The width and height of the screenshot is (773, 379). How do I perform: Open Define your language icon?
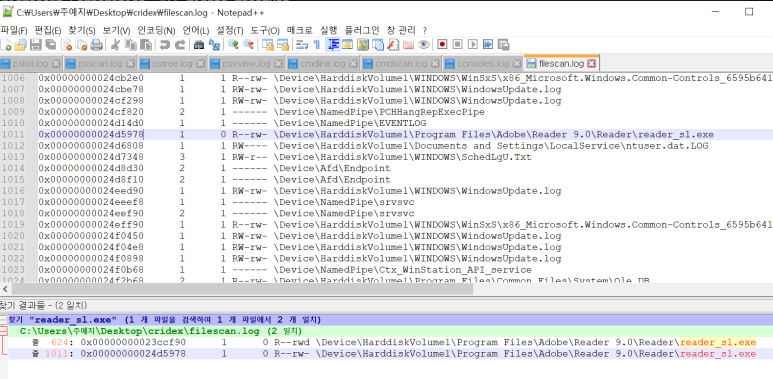(x=348, y=45)
